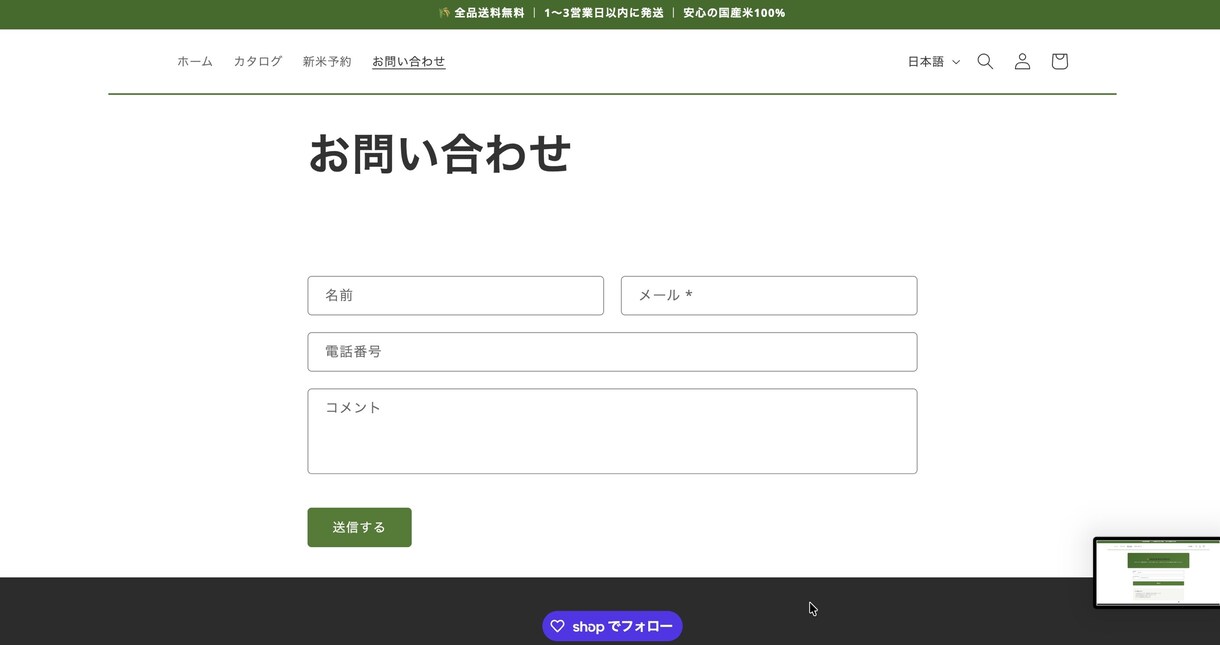Viewport: 1220px width, 645px height.
Task: Open the カタログ menu item
Action: click(x=258, y=61)
